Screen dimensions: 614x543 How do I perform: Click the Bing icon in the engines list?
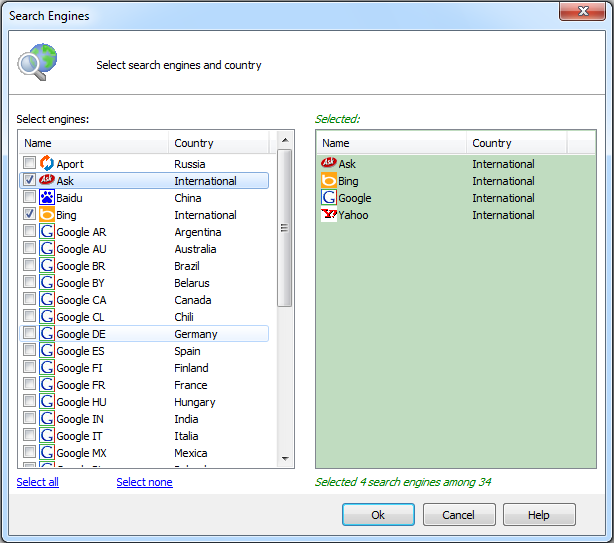point(47,215)
